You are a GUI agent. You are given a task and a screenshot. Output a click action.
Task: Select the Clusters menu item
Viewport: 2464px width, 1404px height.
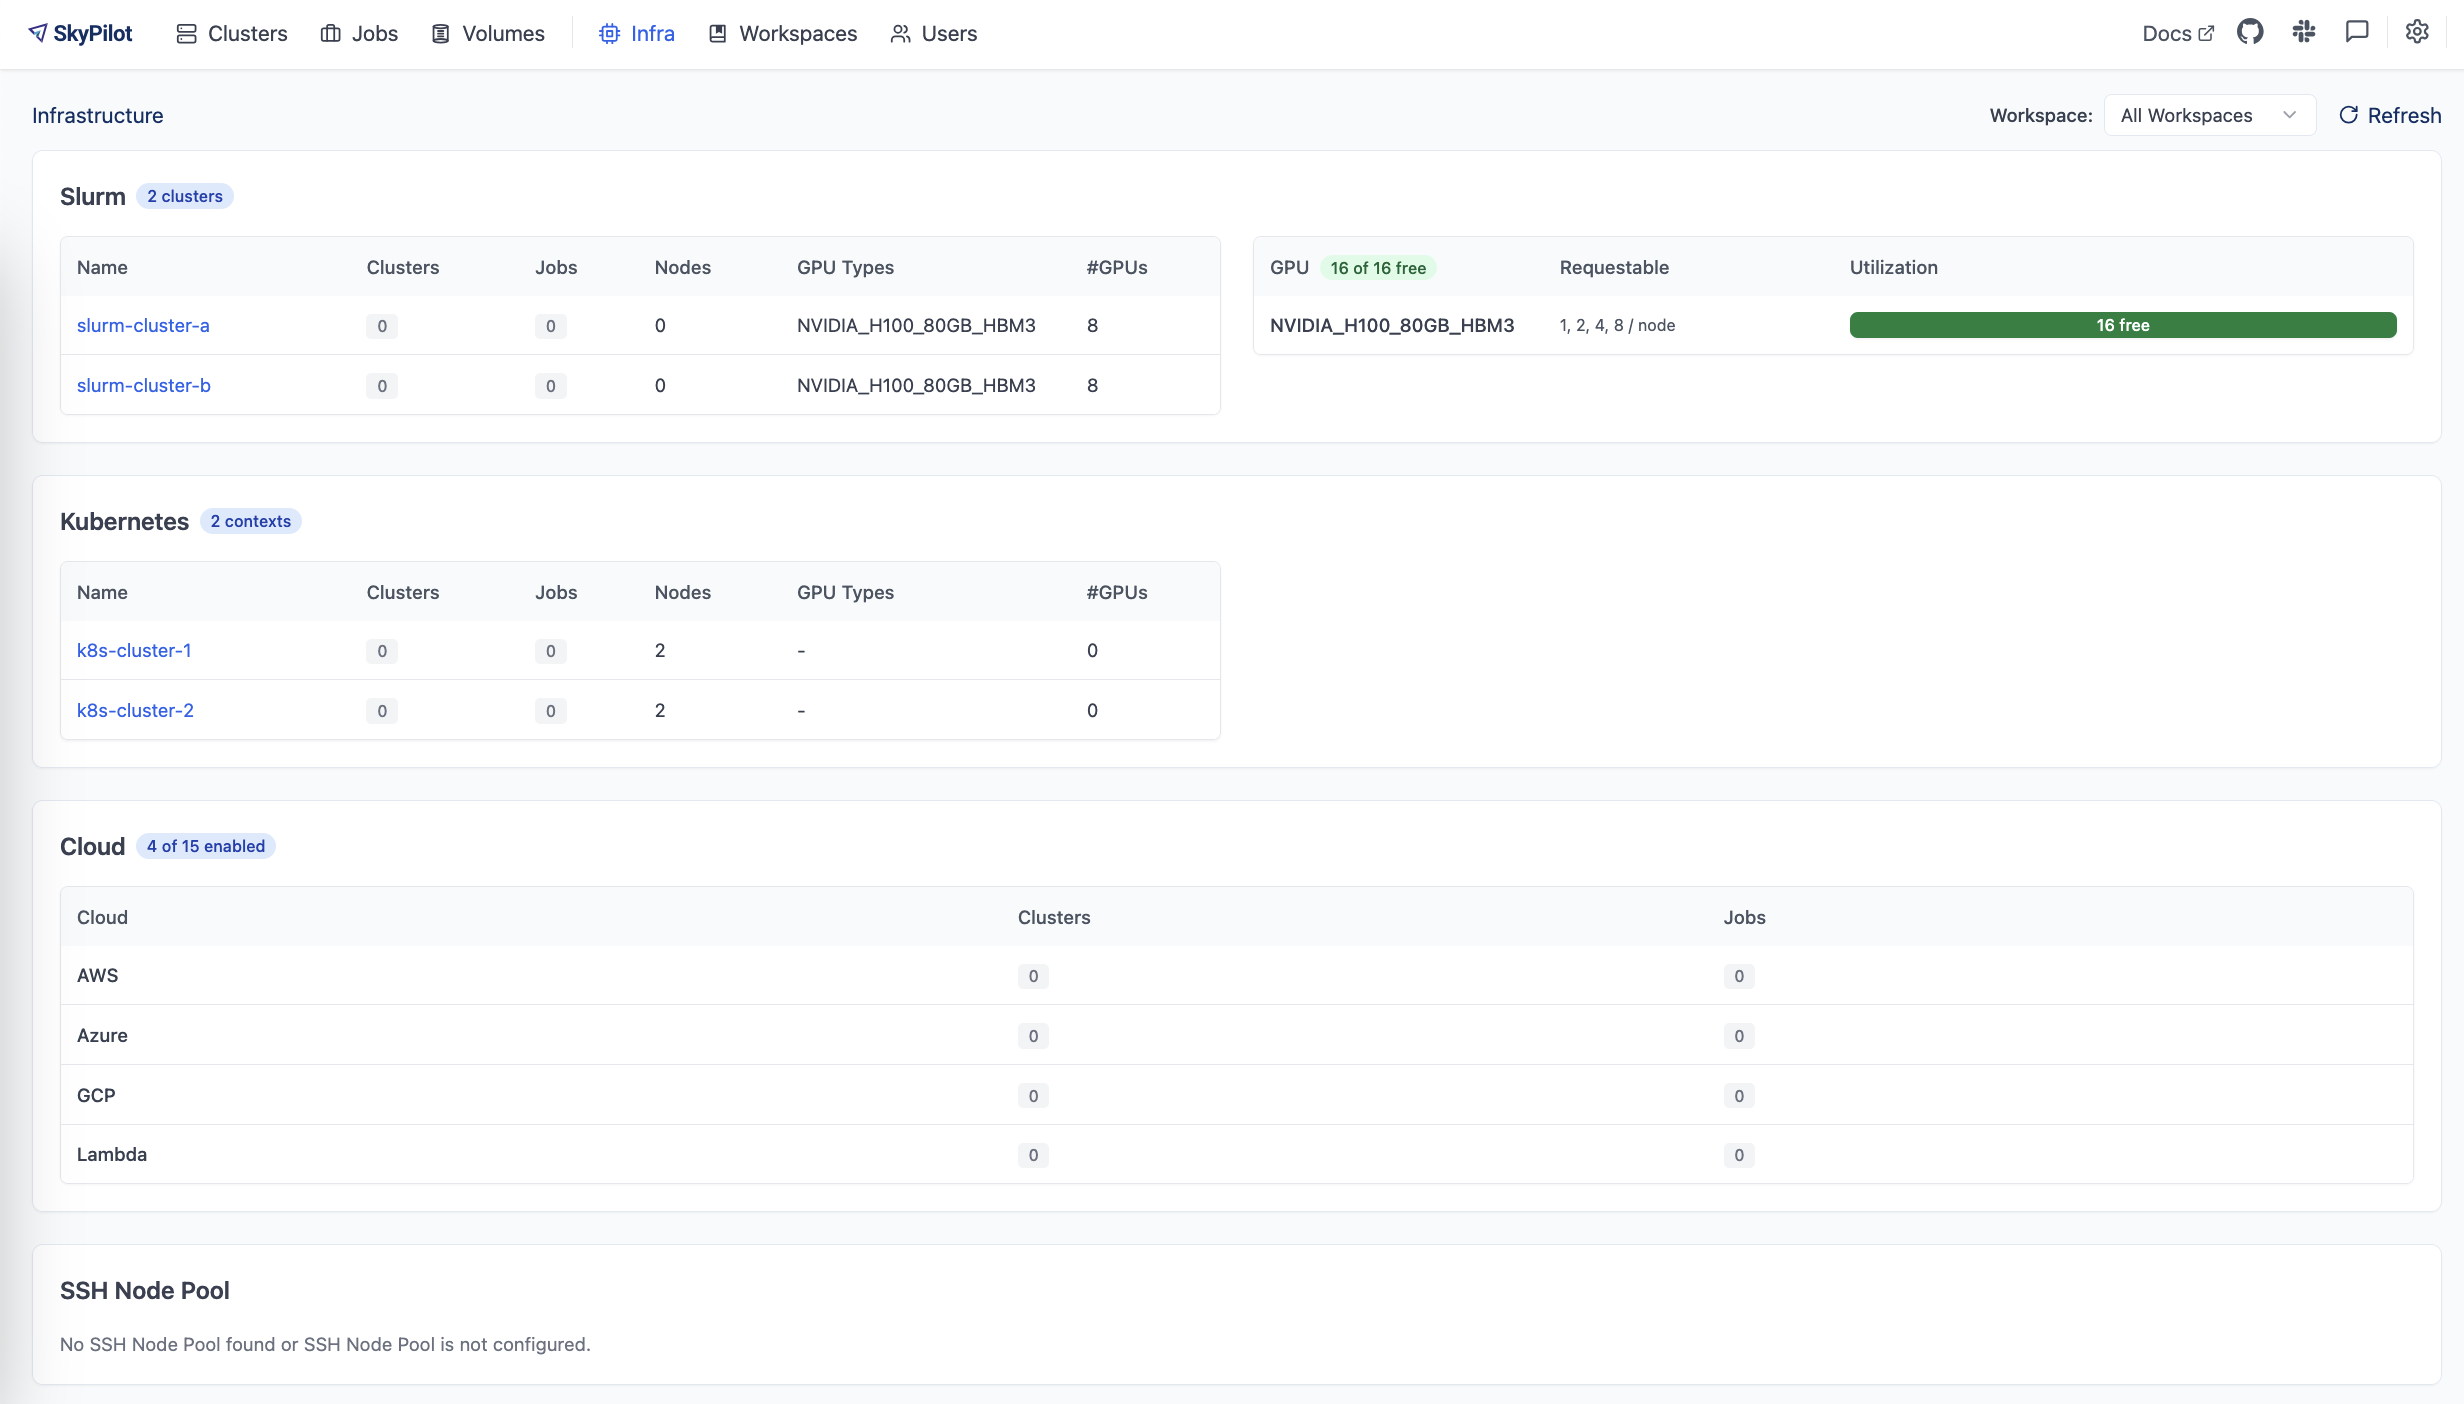pyautogui.click(x=232, y=33)
